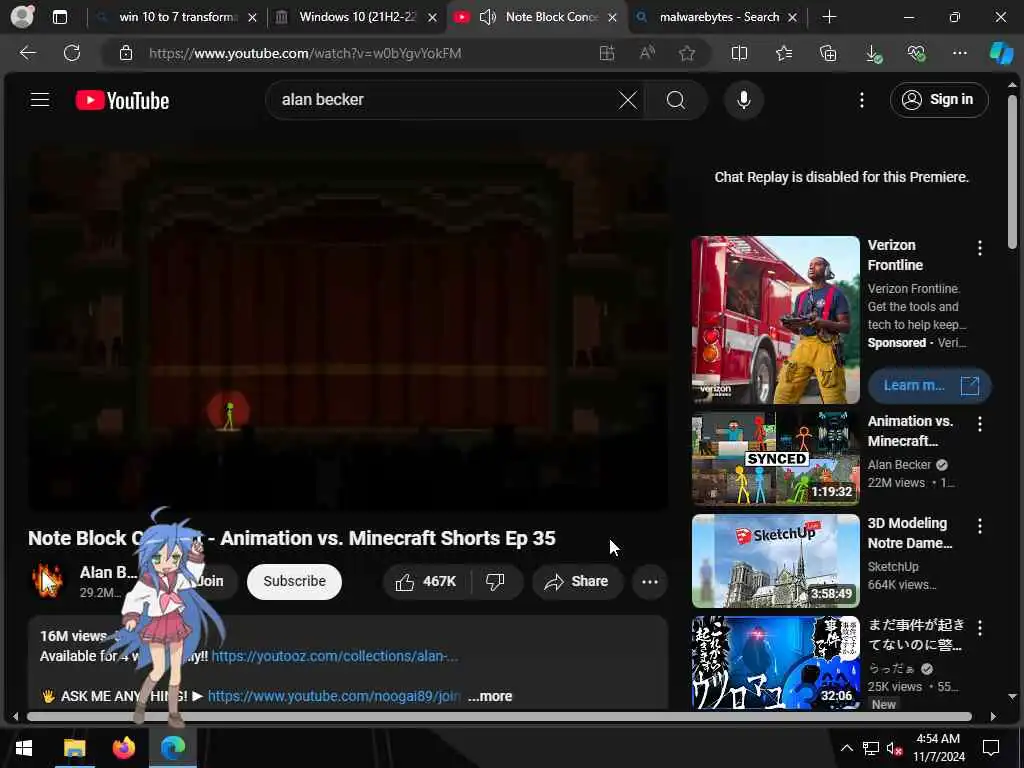The width and height of the screenshot is (1024, 768).
Task: Activate Read aloud icon in address bar
Action: pos(647,53)
